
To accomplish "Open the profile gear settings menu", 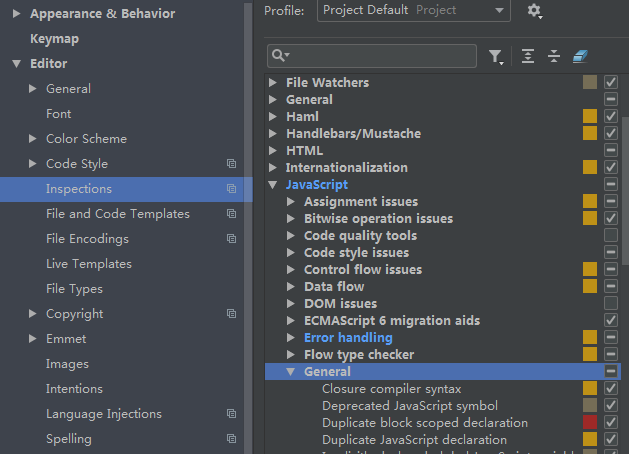I will tap(535, 11).
